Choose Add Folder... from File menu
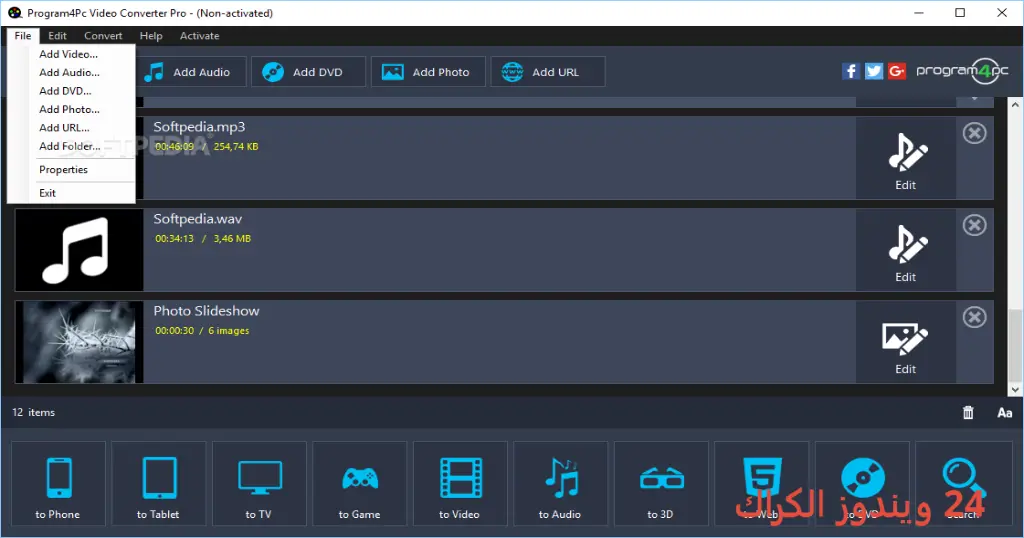This screenshot has width=1024, height=538. click(71, 146)
